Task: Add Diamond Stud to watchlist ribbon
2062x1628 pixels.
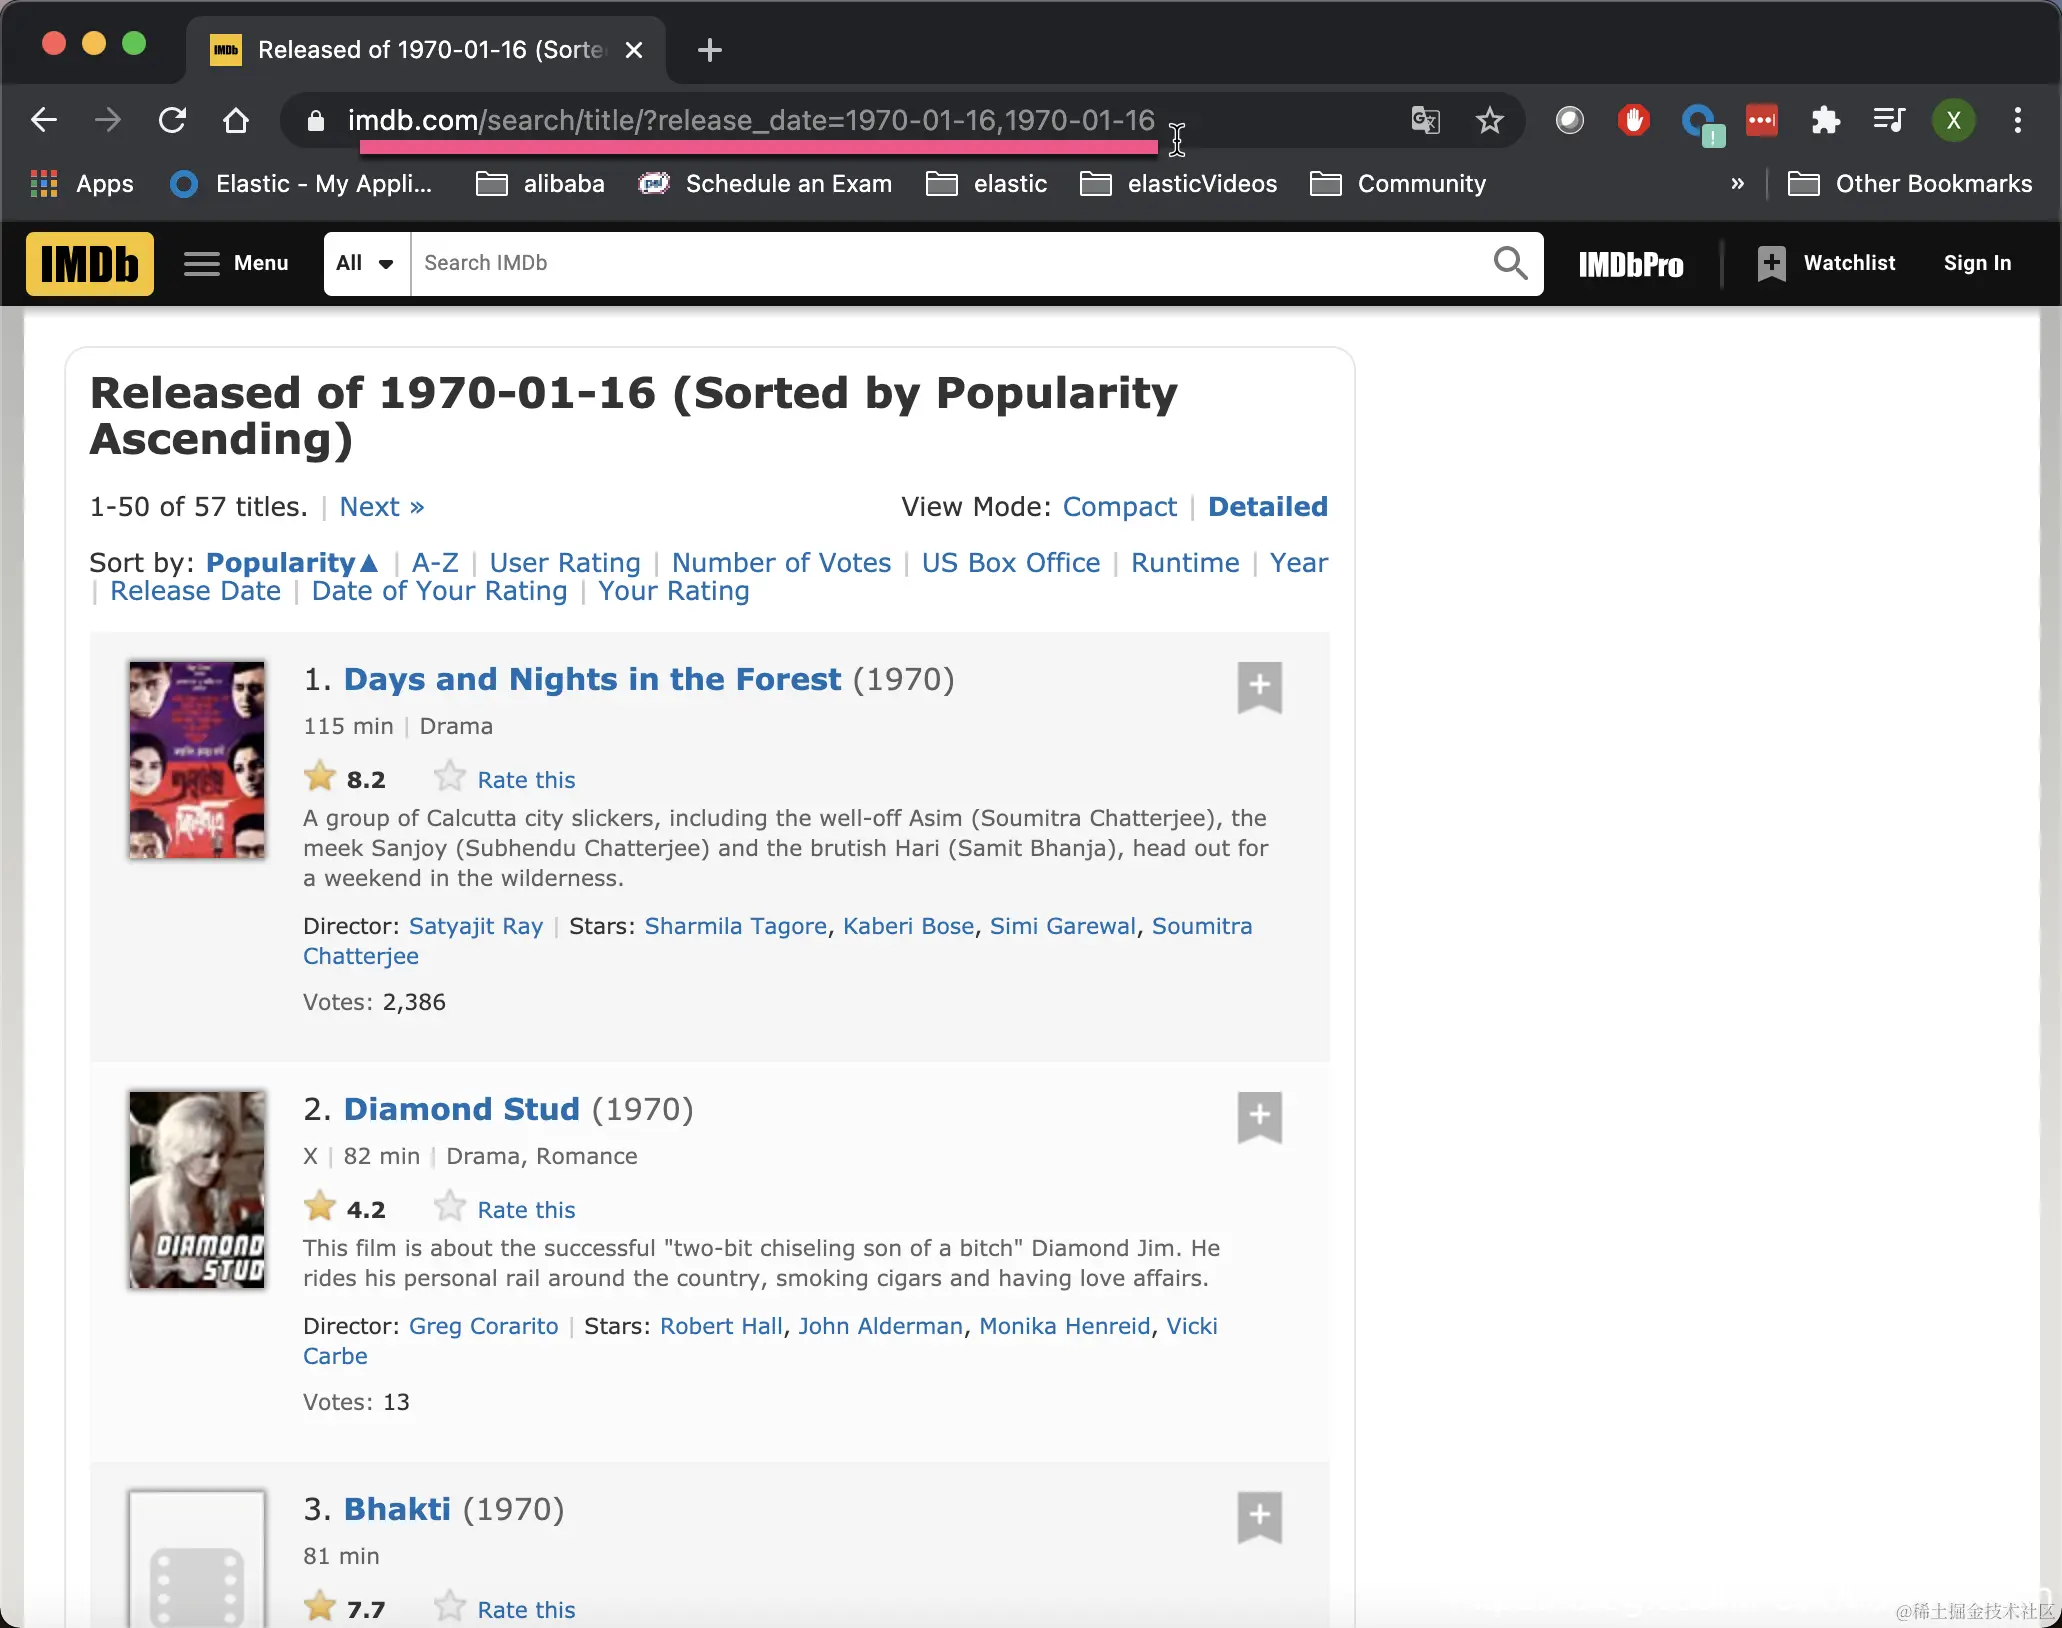Action: 1259,1117
